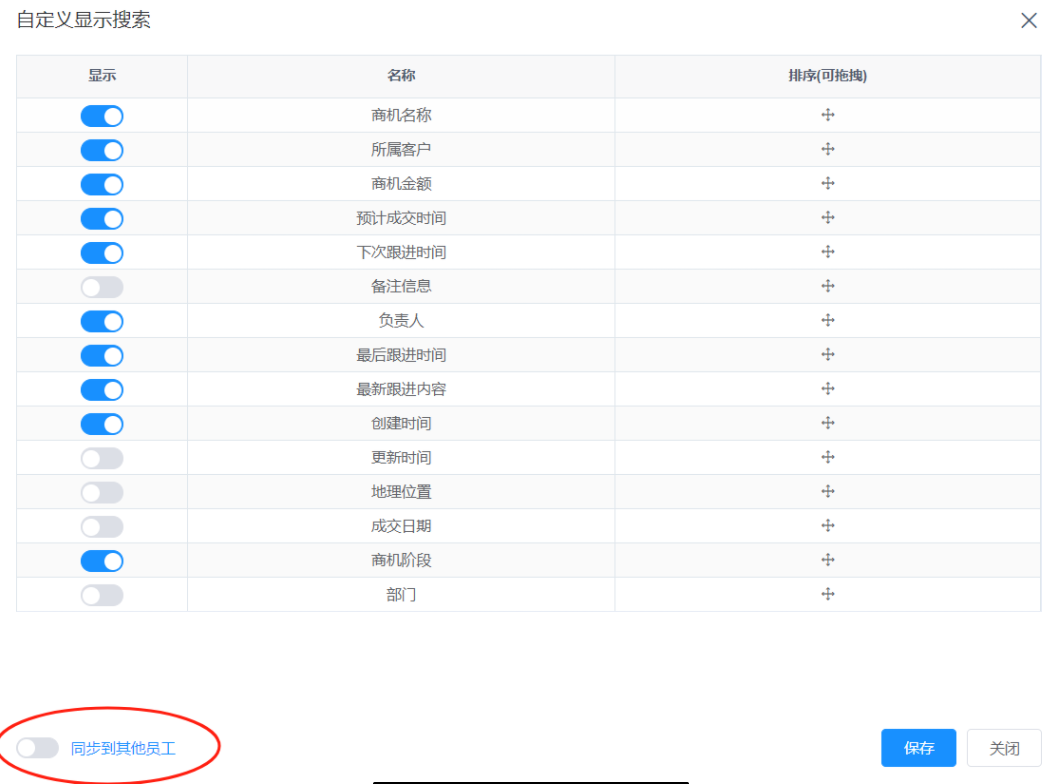Turn on the 部门 display toggle
The image size is (1053, 784).
click(101, 593)
